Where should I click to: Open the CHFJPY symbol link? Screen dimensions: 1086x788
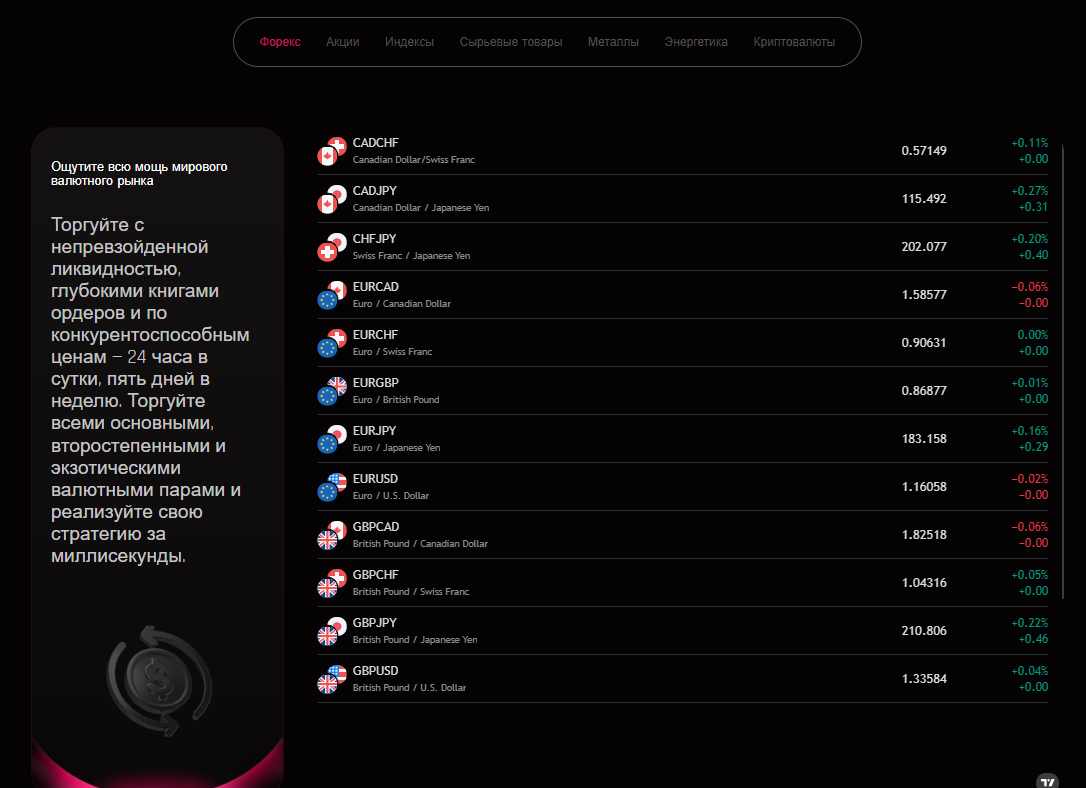click(x=374, y=239)
